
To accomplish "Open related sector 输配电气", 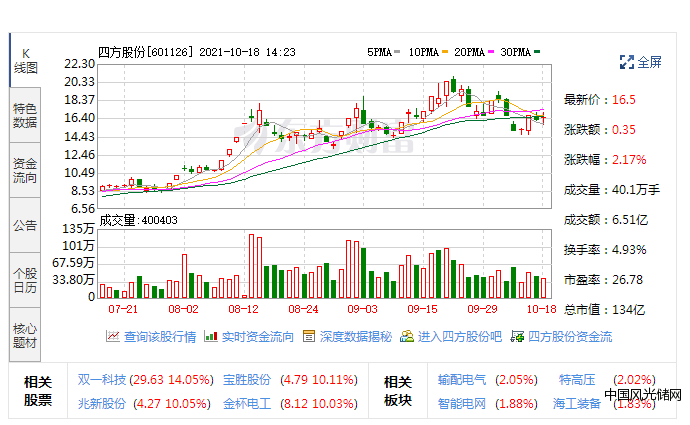I will tap(462, 380).
